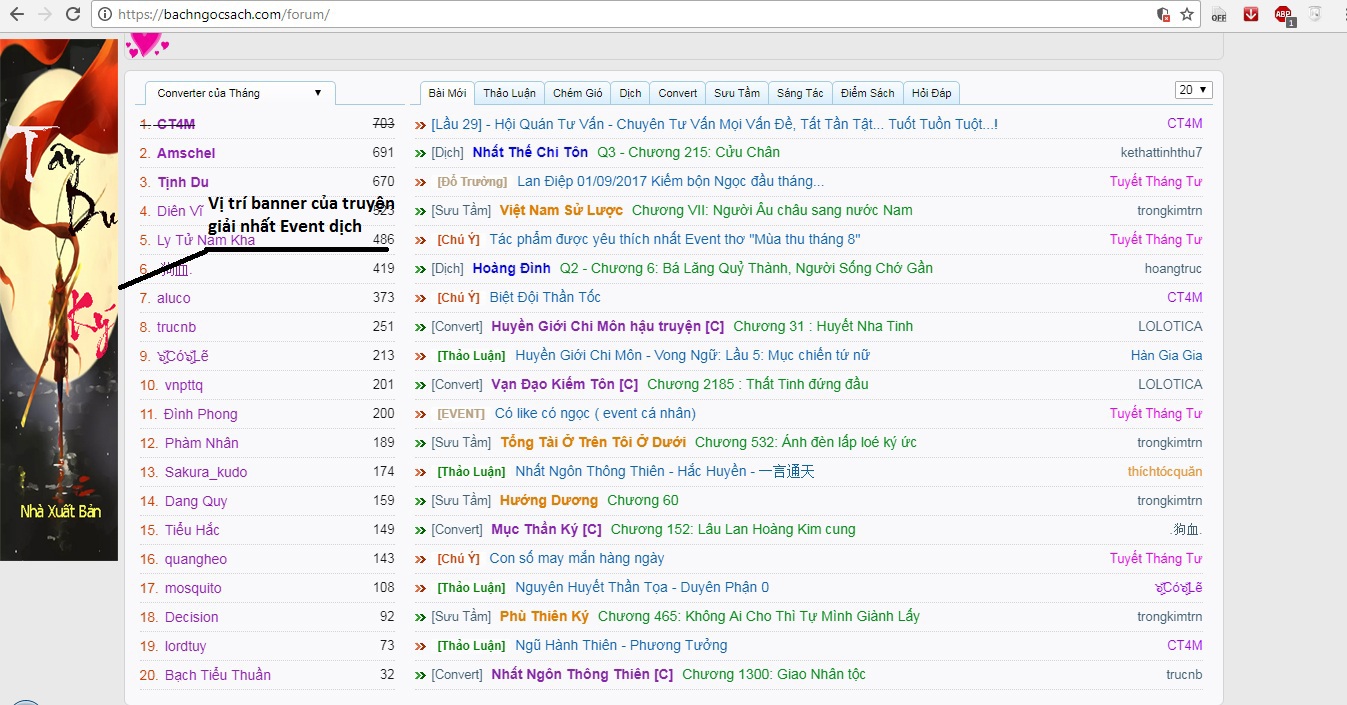The image size is (1347, 705).
Task: Click the OFF page extension icon
Action: pyautogui.click(x=1218, y=14)
